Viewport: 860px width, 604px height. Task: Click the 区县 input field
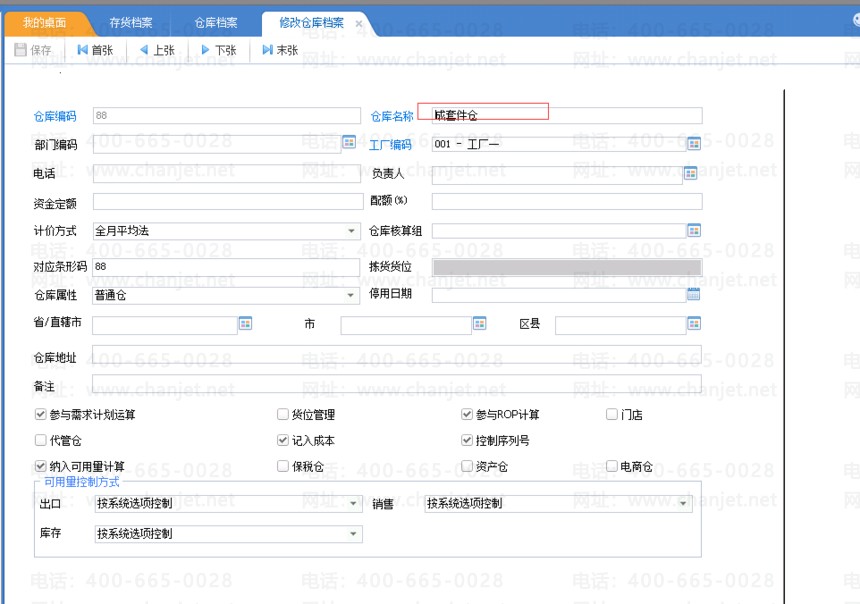[620, 325]
